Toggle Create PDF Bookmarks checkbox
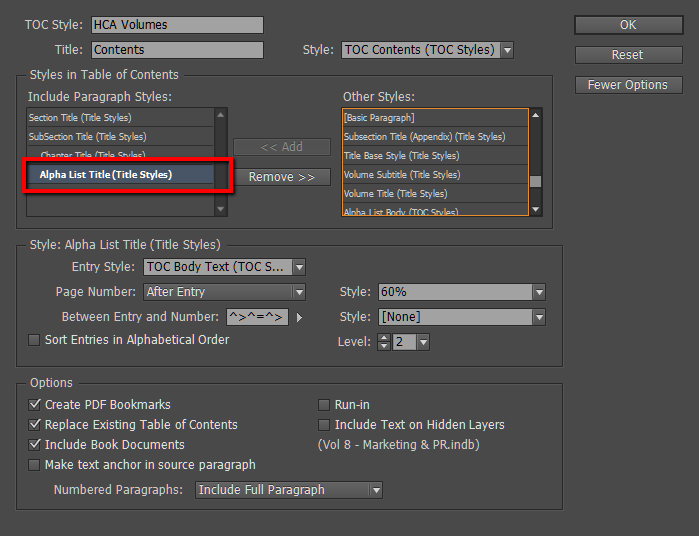Screen dimensions: 699x536 [34, 405]
